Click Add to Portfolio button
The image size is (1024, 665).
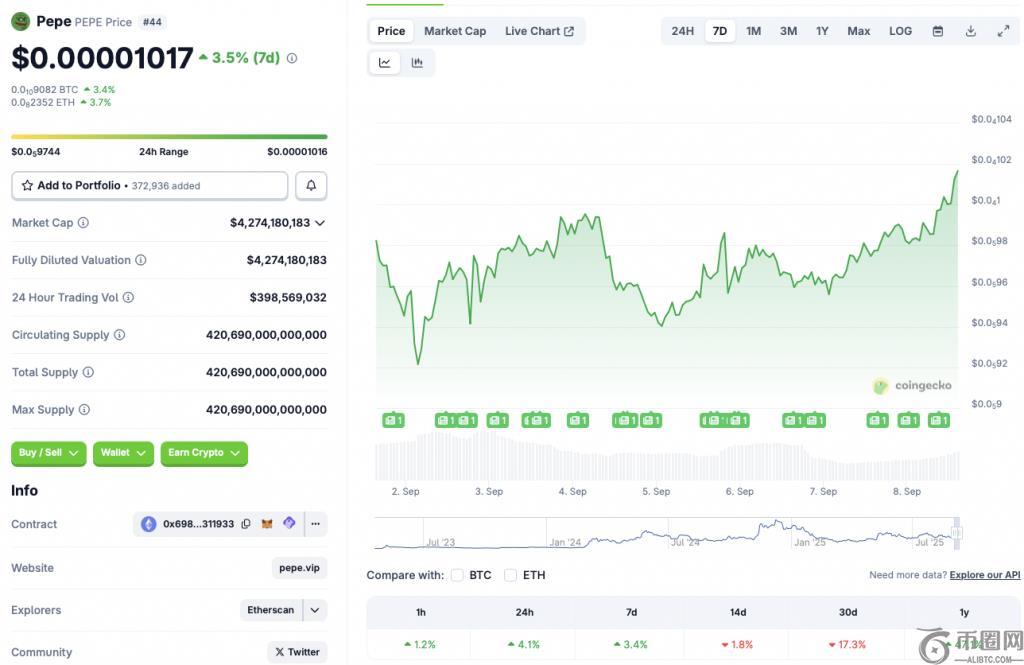pyautogui.click(x=149, y=186)
